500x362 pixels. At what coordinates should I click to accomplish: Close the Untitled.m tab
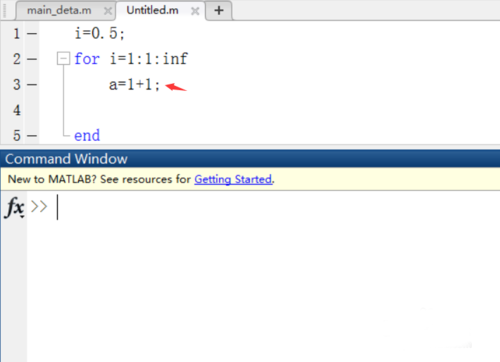click(195, 11)
